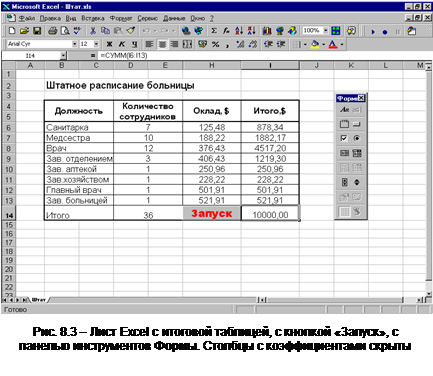The image size is (433, 376).
Task: Click Sort Ascending icon
Action: coord(239,31)
